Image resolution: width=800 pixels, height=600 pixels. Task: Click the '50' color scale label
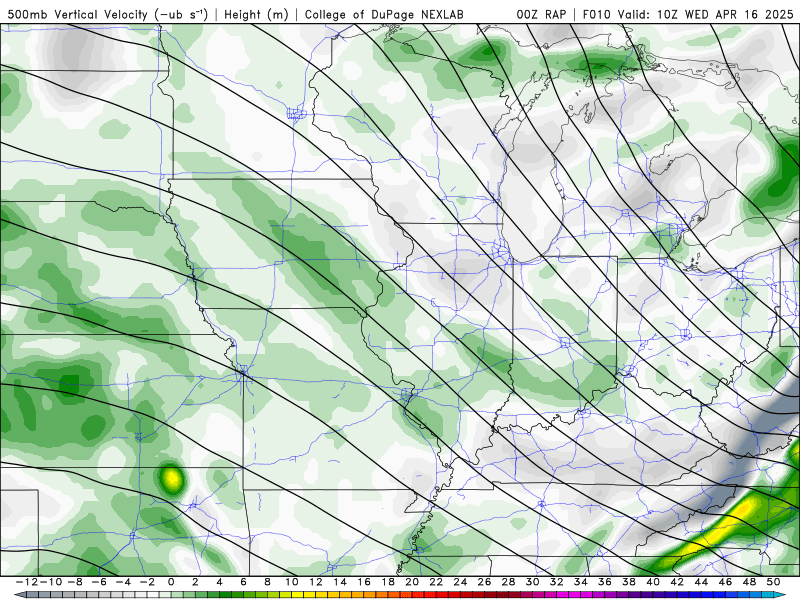(773, 582)
